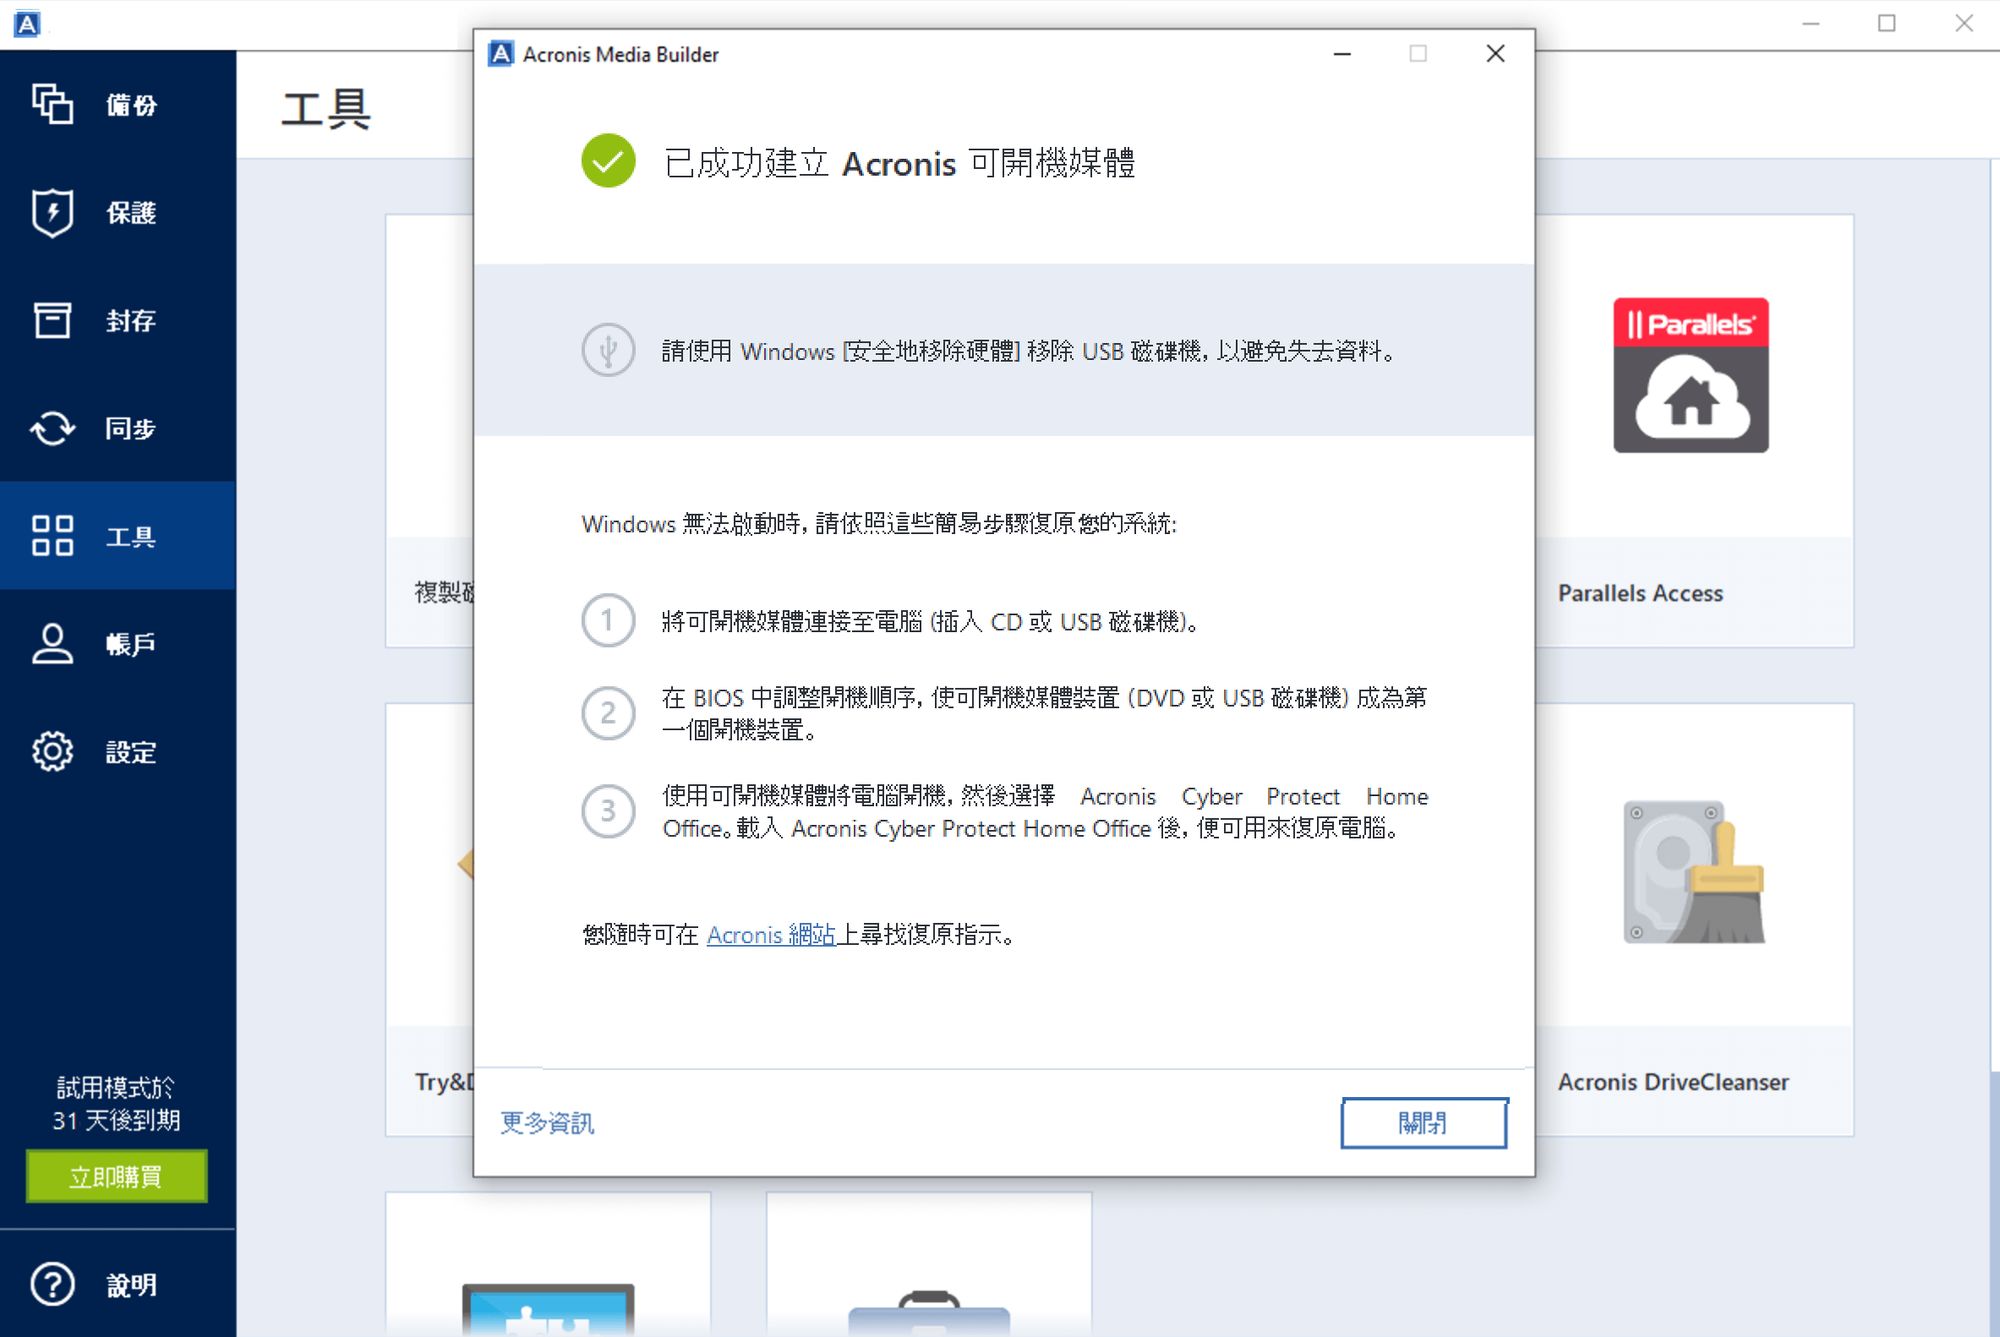This screenshot has width=2000, height=1337.
Task: Minimize the Acronis Media Builder dialog
Action: point(1342,53)
